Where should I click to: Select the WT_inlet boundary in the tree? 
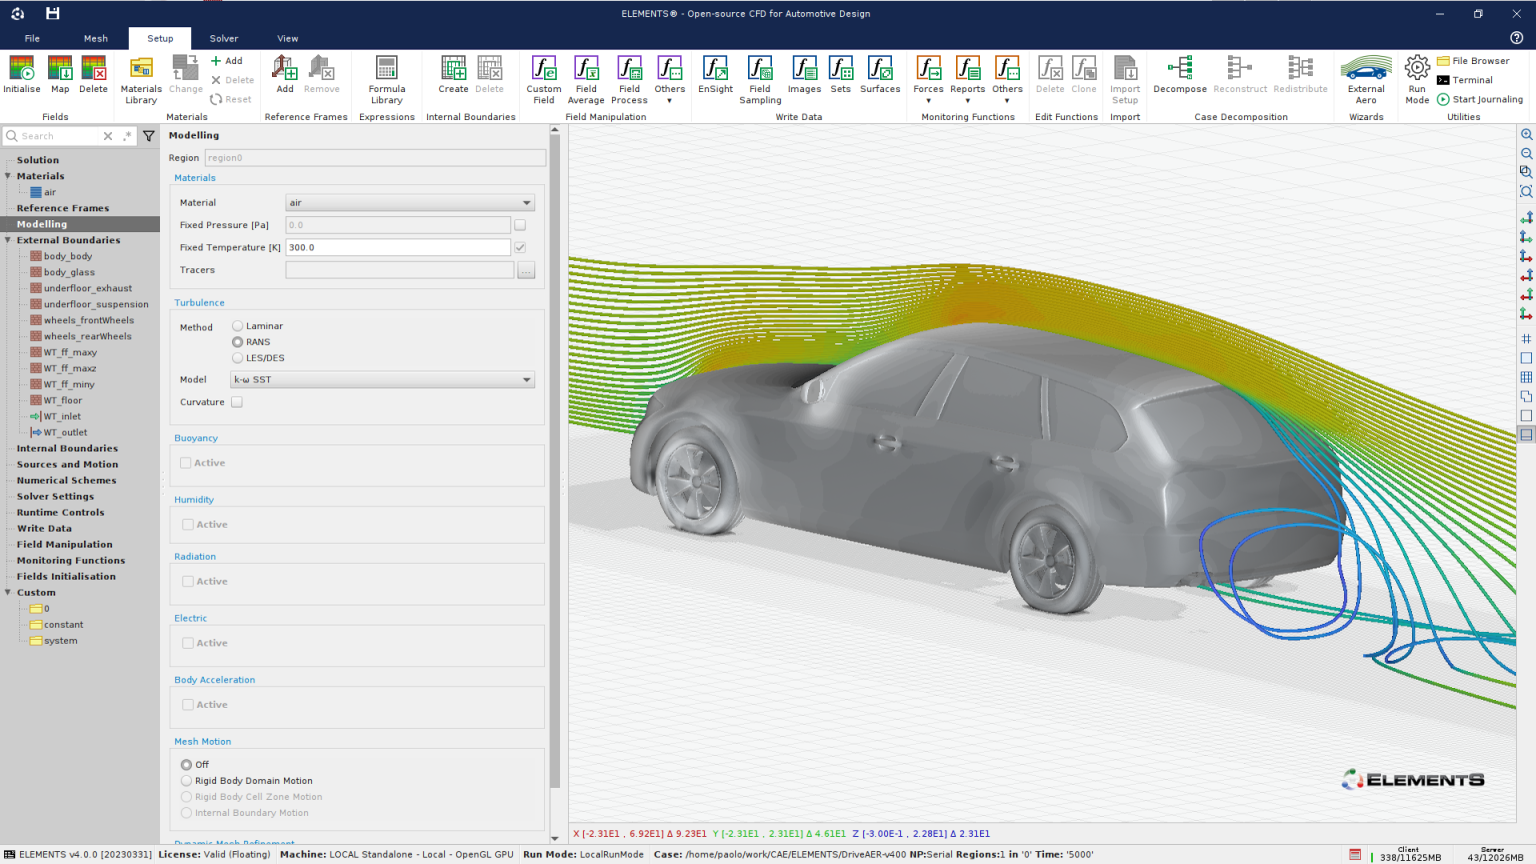[x=63, y=416]
